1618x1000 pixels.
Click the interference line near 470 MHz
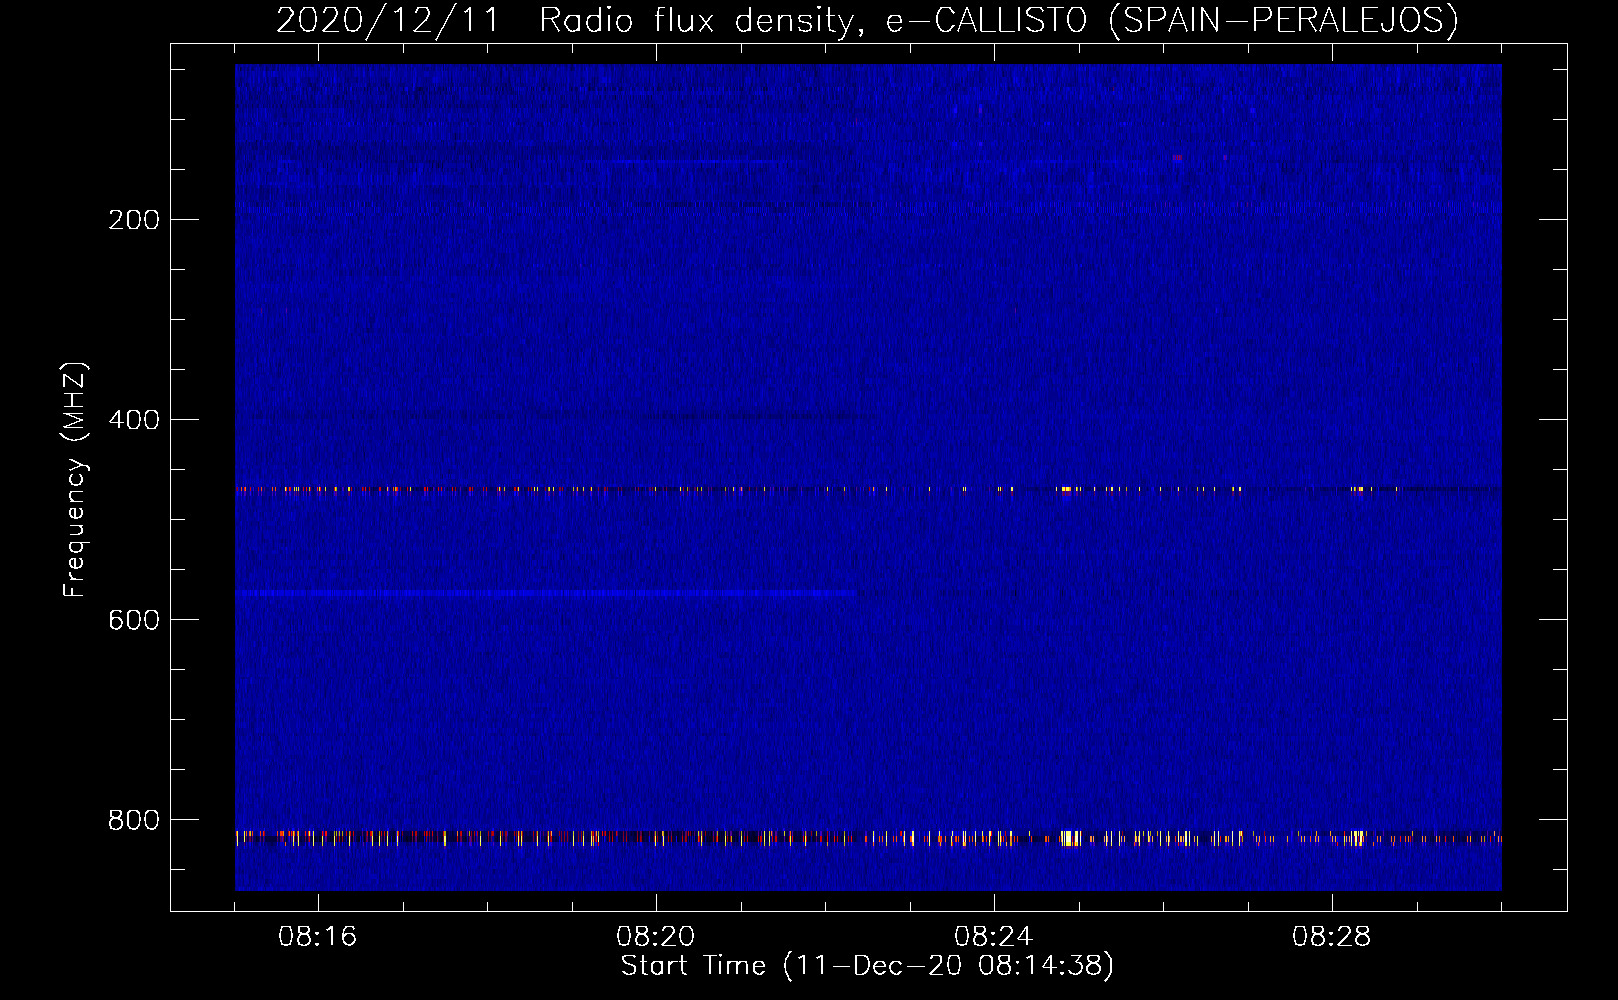click(x=868, y=490)
